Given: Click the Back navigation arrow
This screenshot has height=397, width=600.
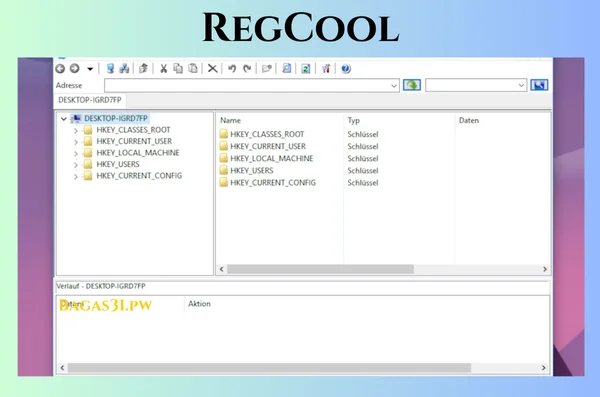Looking at the screenshot, I should (60, 69).
